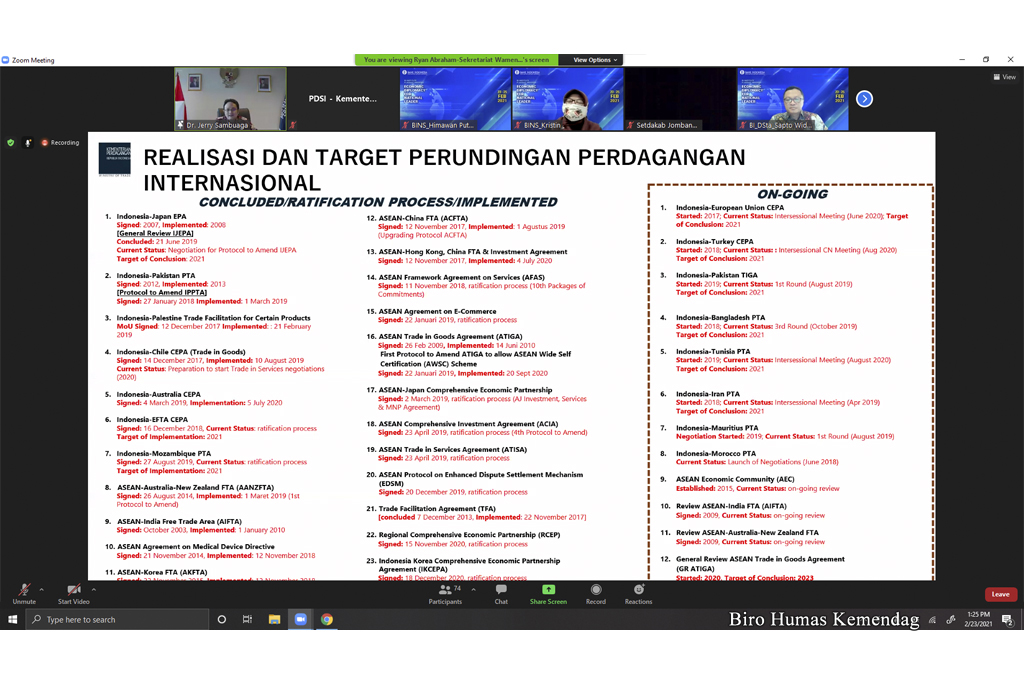Click the red Leave button
This screenshot has height=682, width=1024.
pyautogui.click(x=1000, y=594)
